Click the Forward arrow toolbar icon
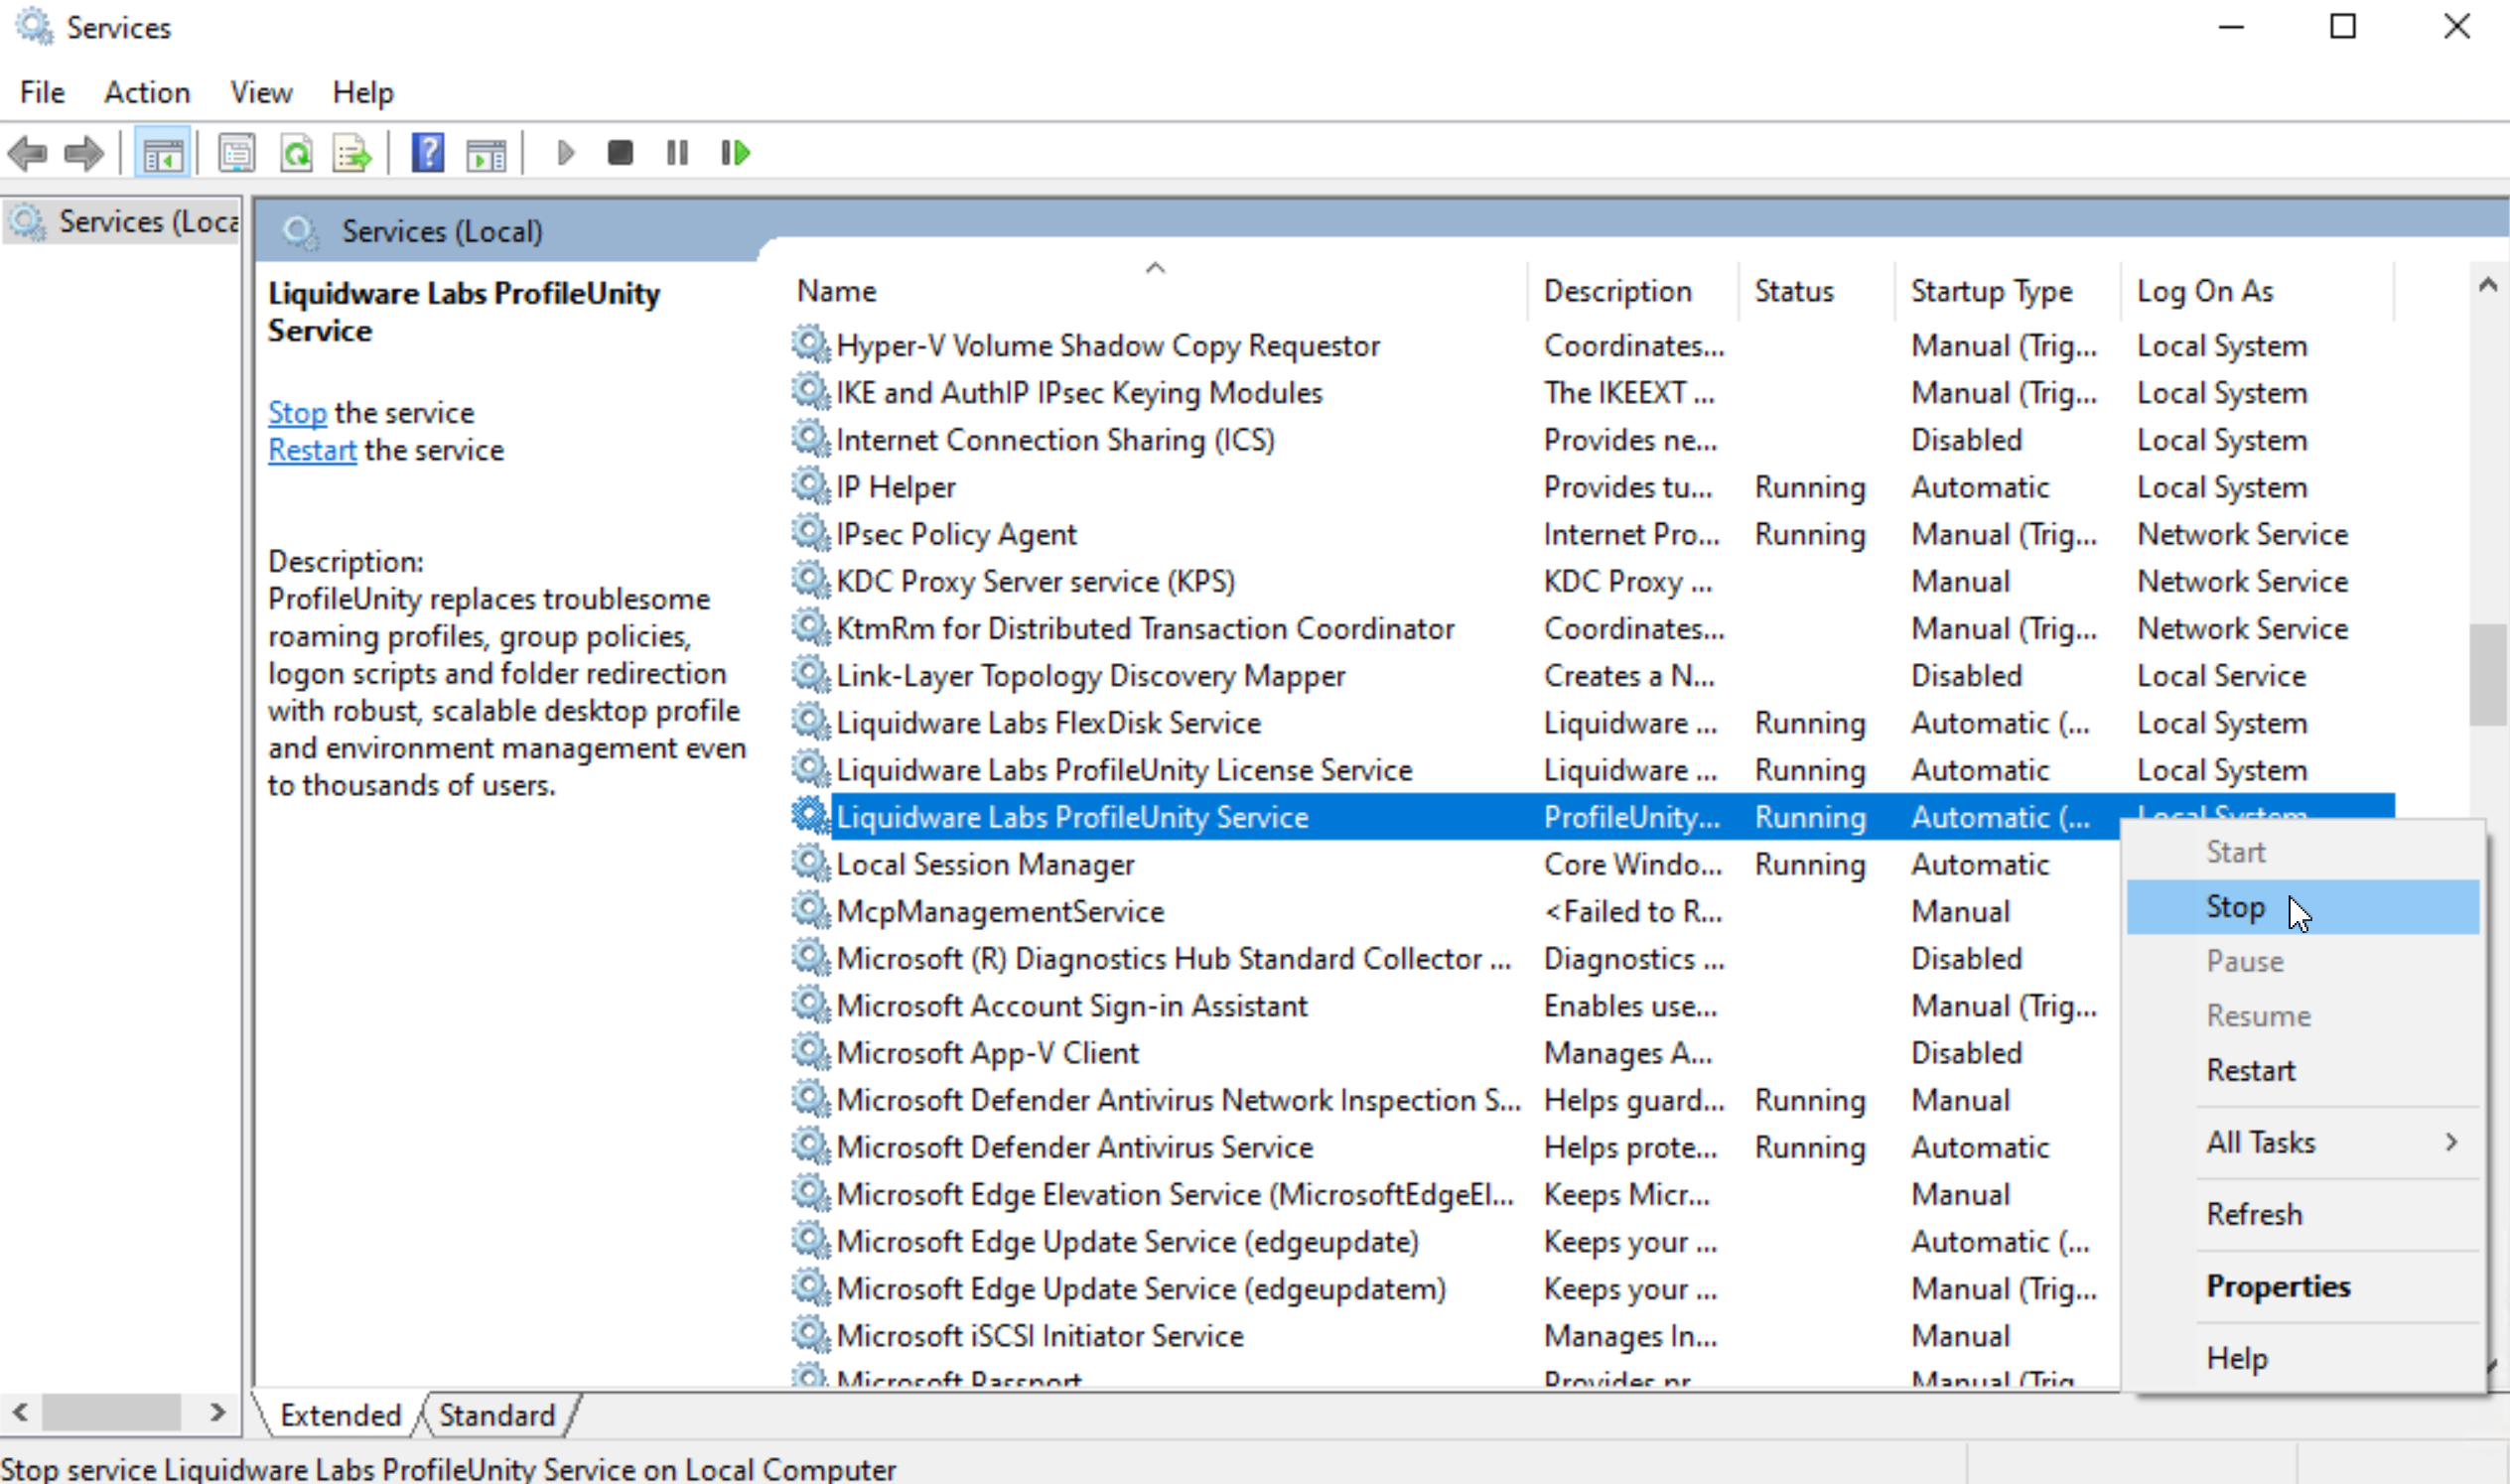Image resolution: width=2510 pixels, height=1484 pixels. tap(84, 153)
